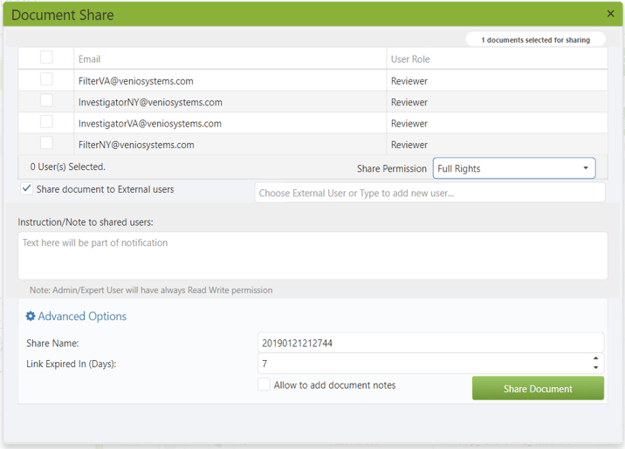Uncheck Share document to External users
Image resolution: width=625 pixels, height=449 pixels.
(26, 188)
